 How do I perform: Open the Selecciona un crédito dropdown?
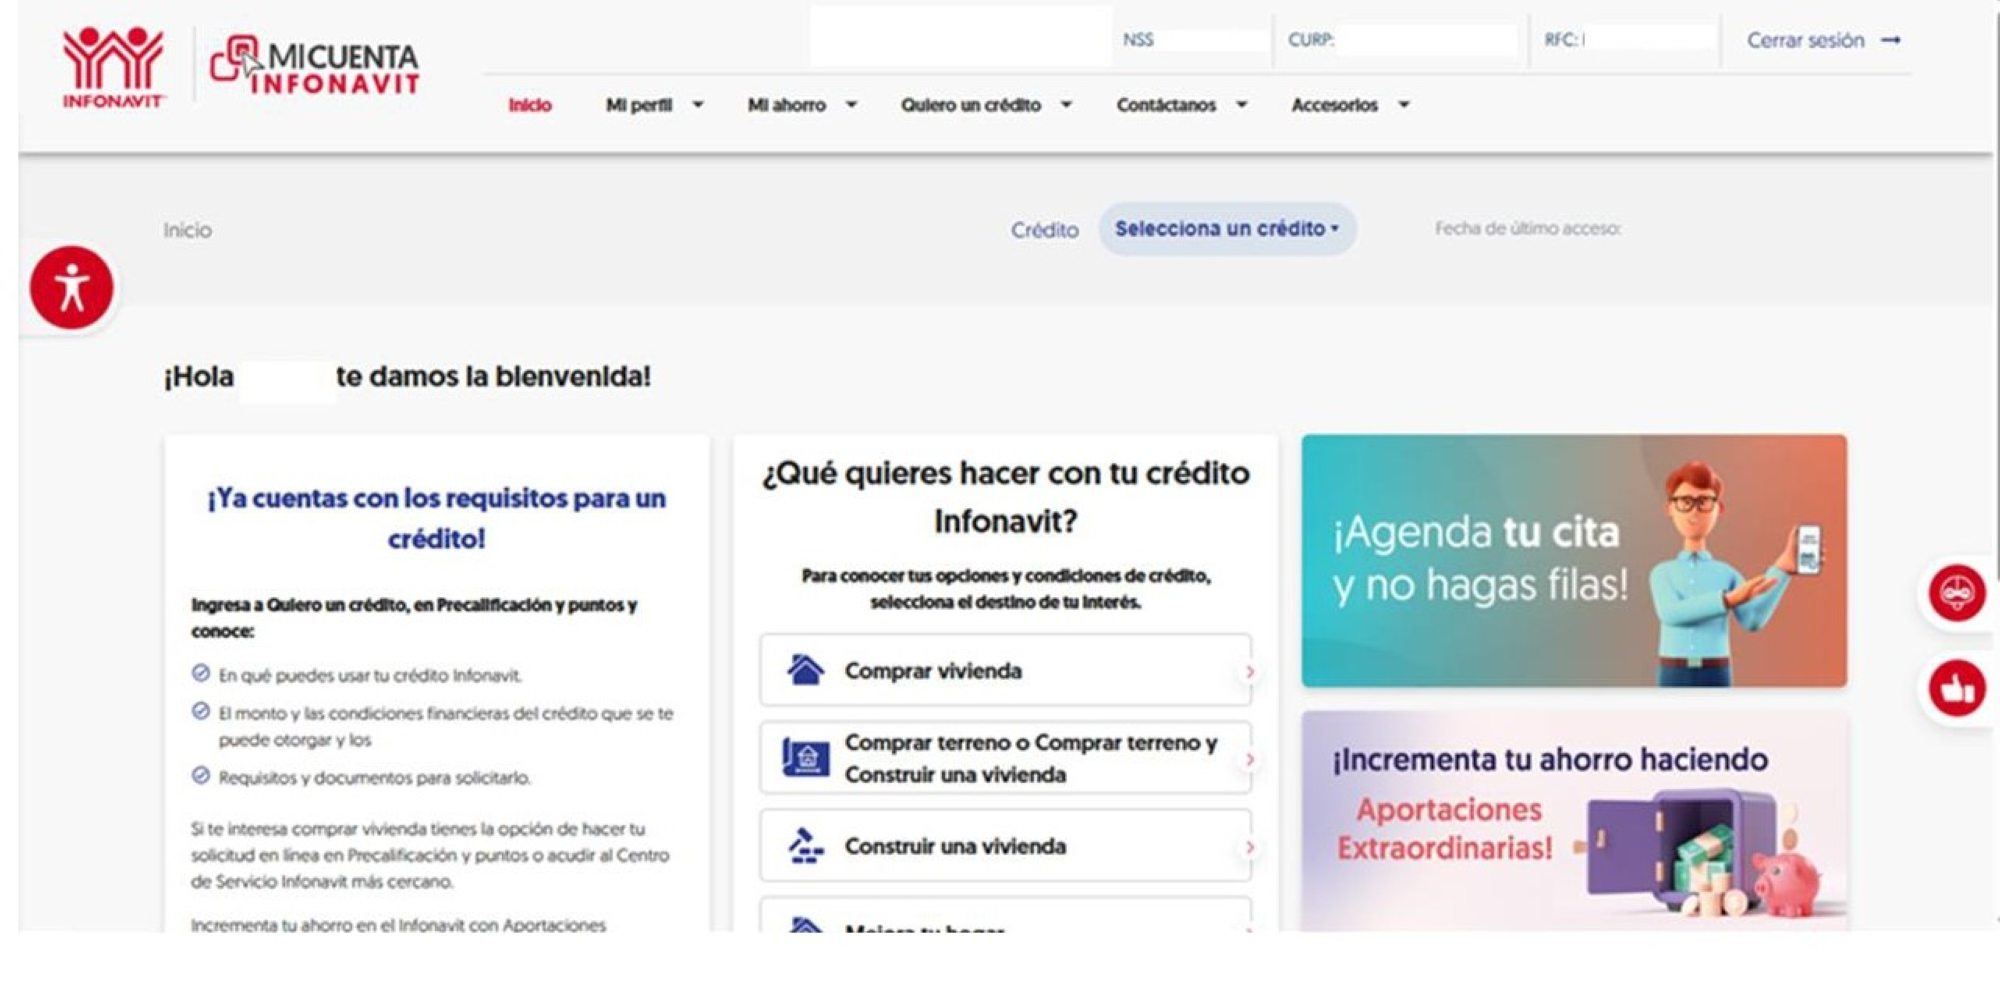(1227, 229)
